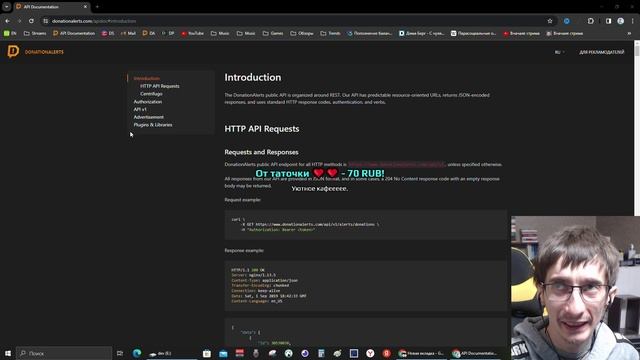Viewport: 640px width, 360px height.
Task: Open the Mail bookmark
Action: [x=128, y=33]
